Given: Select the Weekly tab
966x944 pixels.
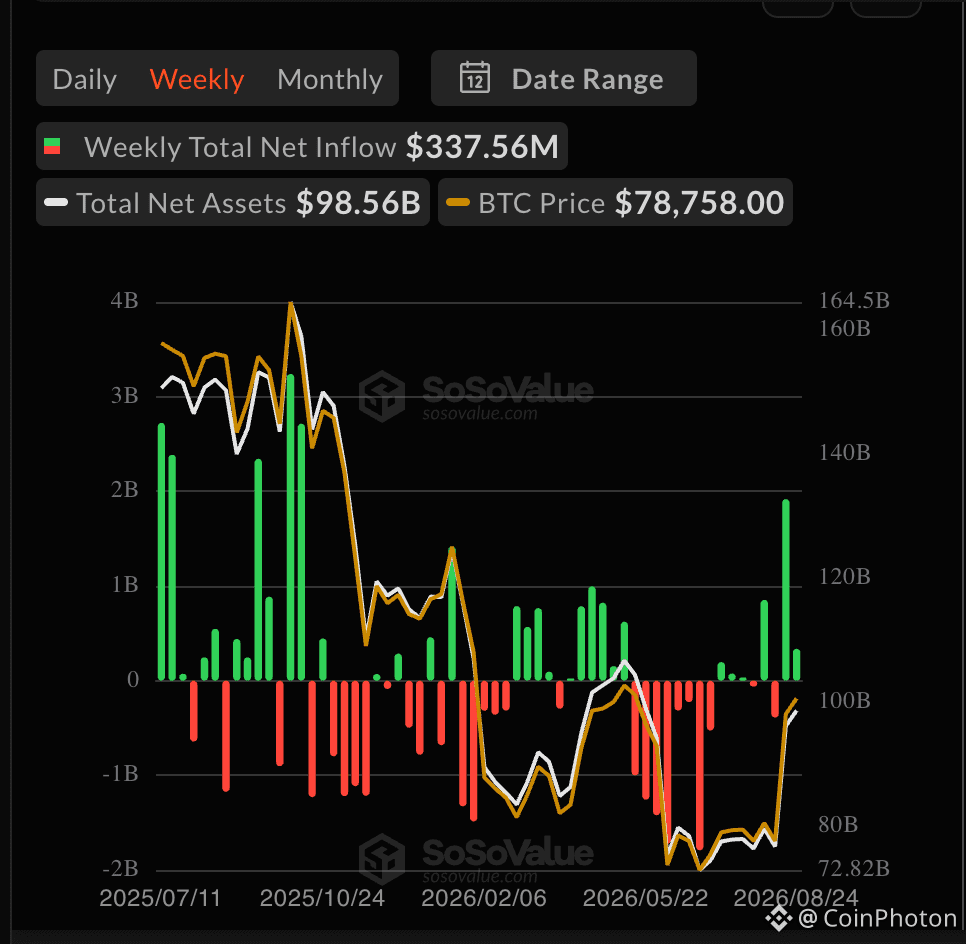Looking at the screenshot, I should pyautogui.click(x=197, y=79).
